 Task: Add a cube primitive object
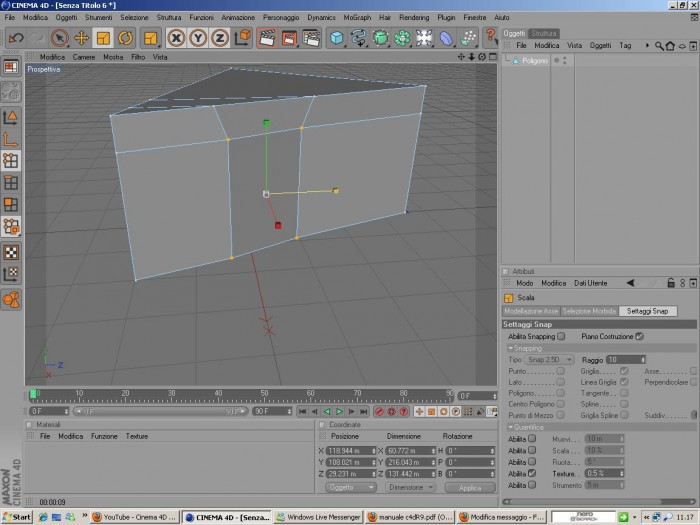tap(337, 38)
